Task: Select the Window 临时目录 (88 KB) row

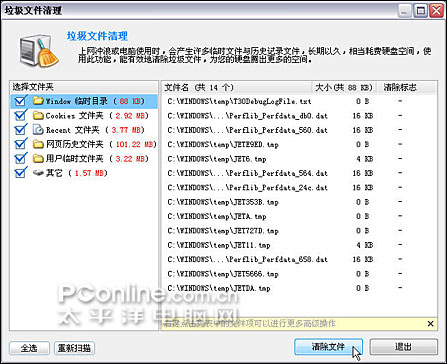Action: [x=84, y=101]
